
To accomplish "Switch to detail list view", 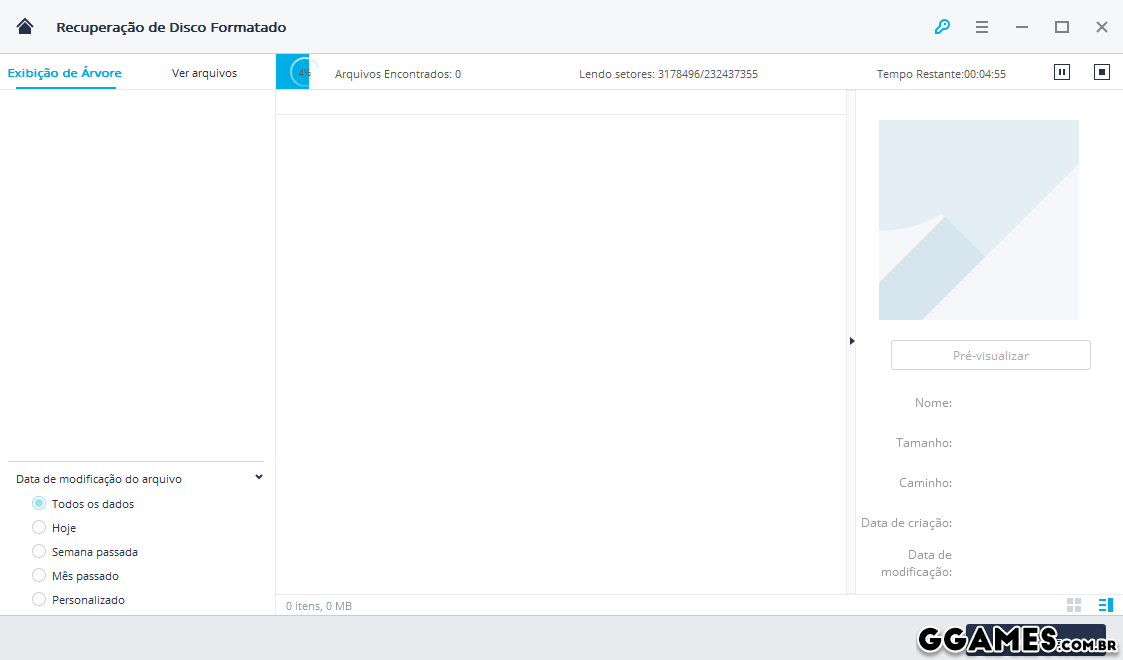I will point(1105,605).
